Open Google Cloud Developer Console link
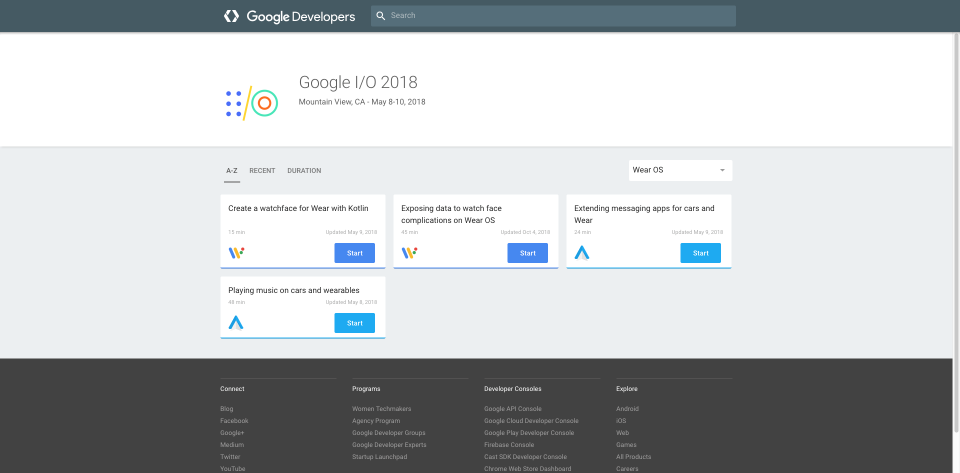 (x=531, y=421)
